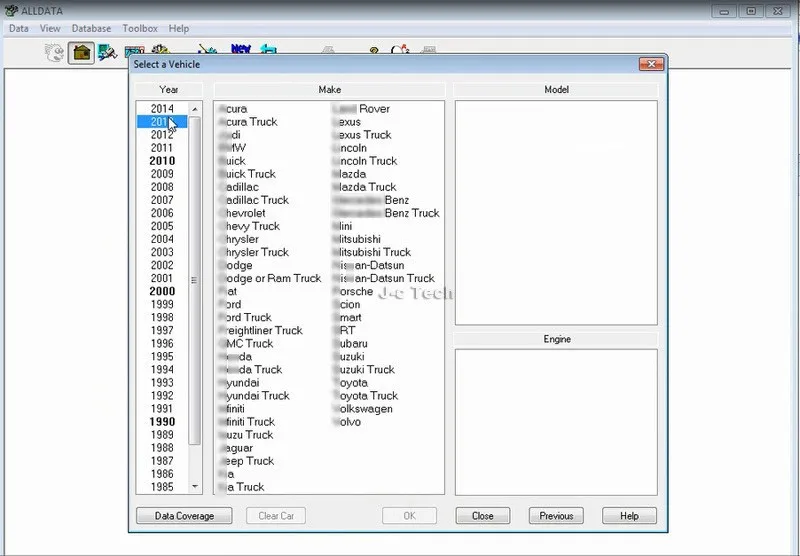Screen dimensions: 800x556
Task: Click the house-shaped home icon in the toolbar
Action: click(x=81, y=53)
